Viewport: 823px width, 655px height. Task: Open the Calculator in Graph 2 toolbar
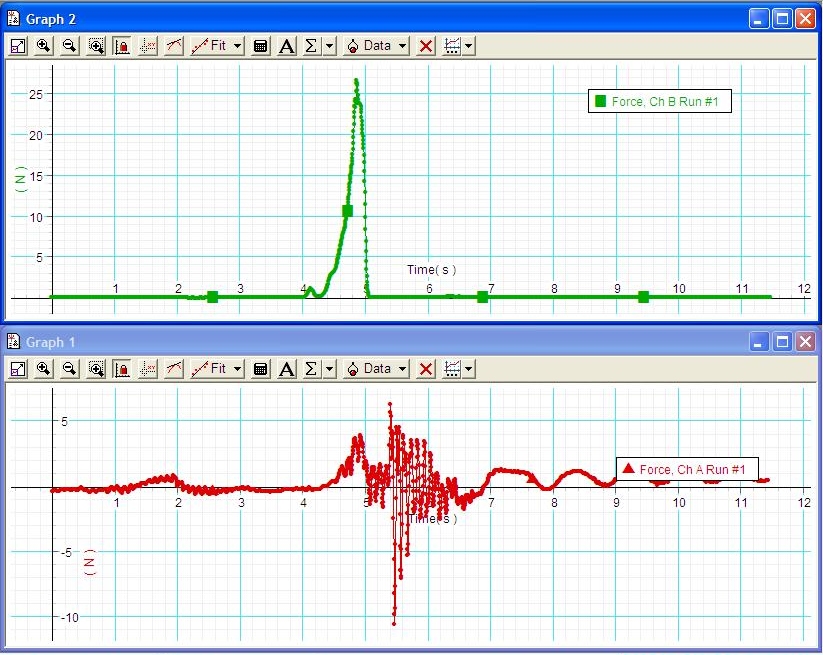[x=260, y=46]
